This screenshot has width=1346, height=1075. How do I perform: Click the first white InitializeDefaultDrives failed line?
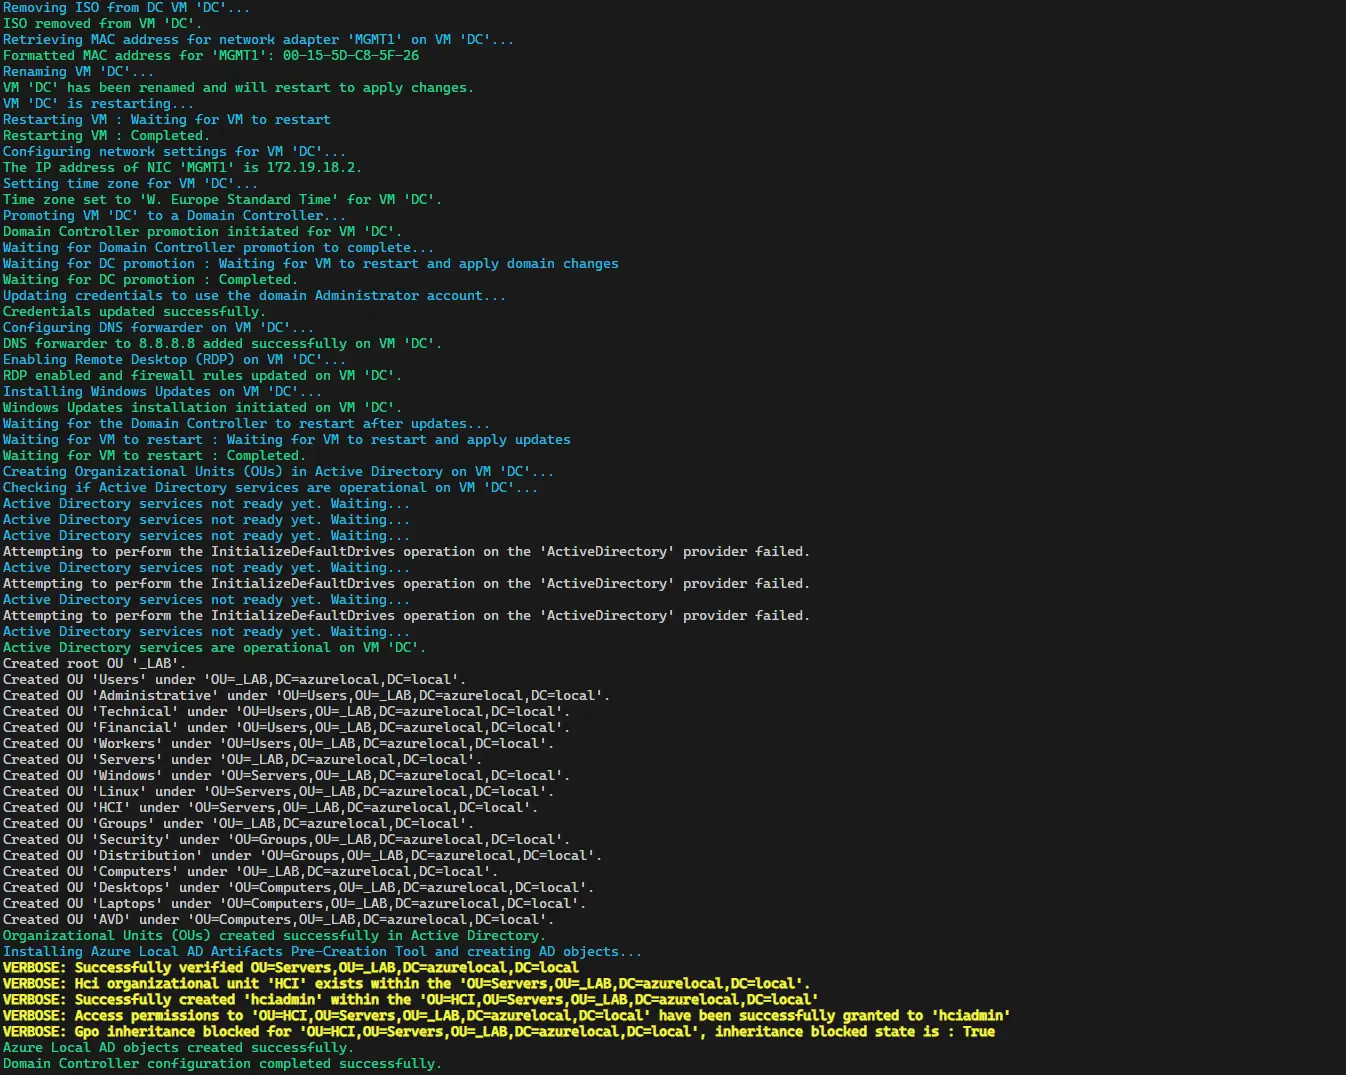[x=406, y=552]
